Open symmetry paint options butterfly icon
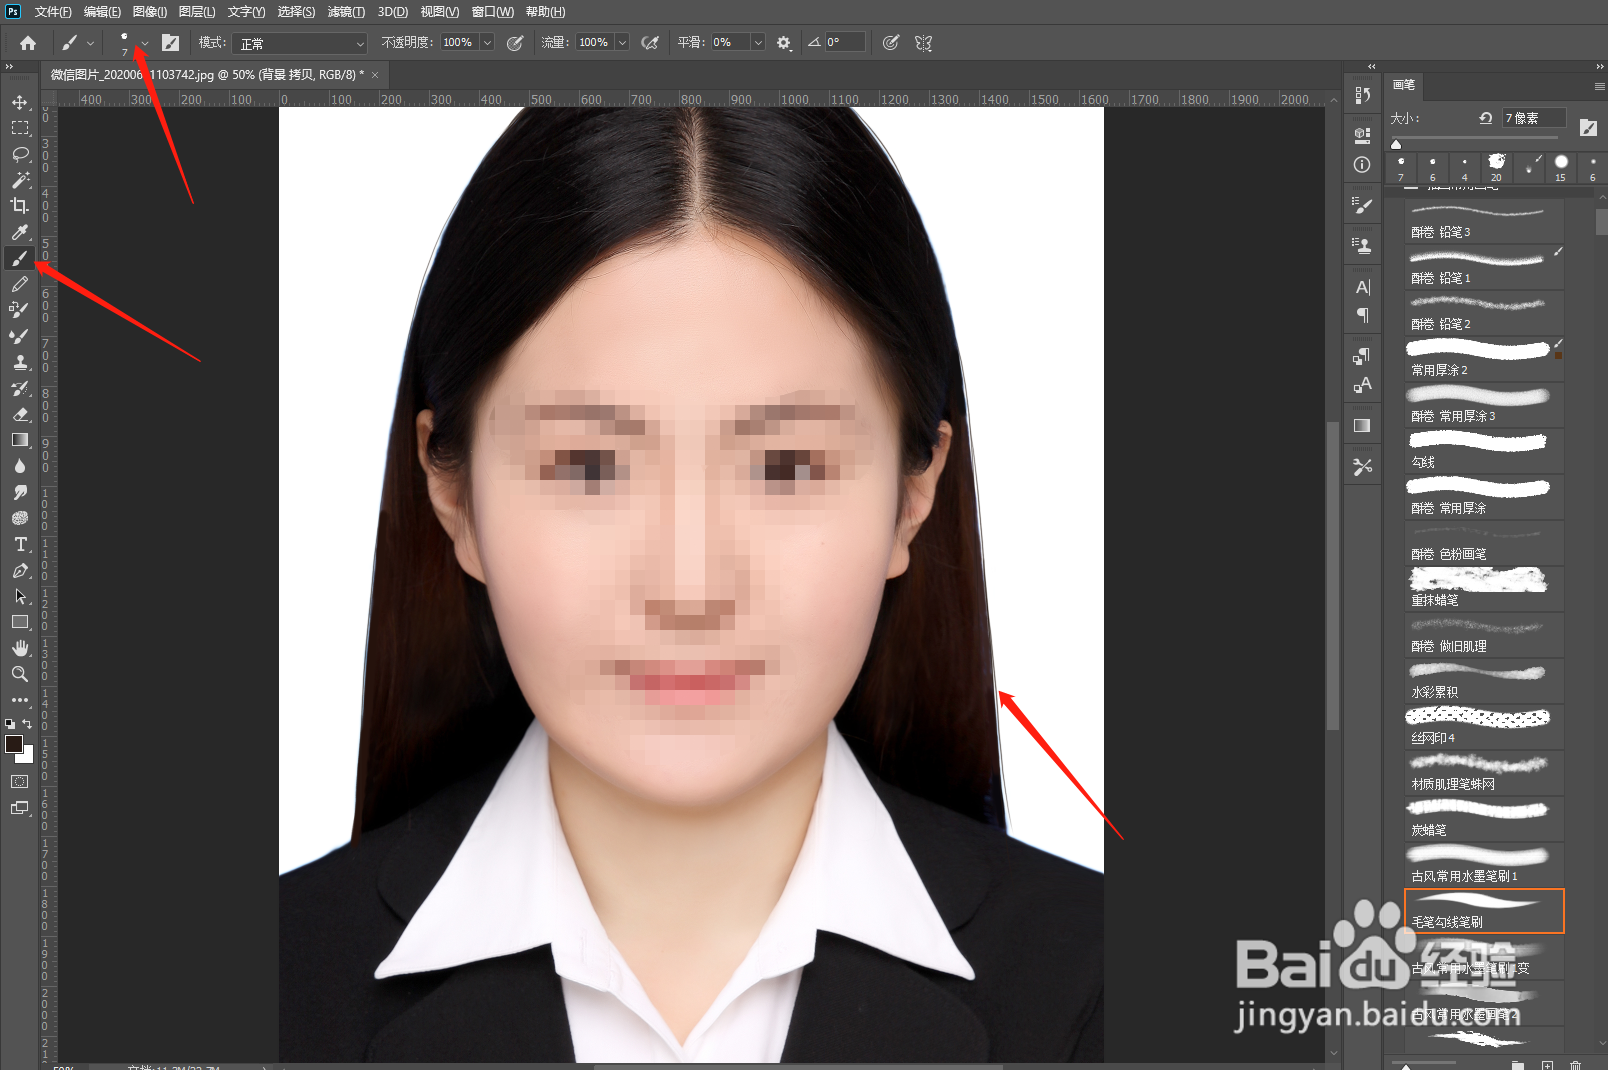1608x1070 pixels. [923, 43]
